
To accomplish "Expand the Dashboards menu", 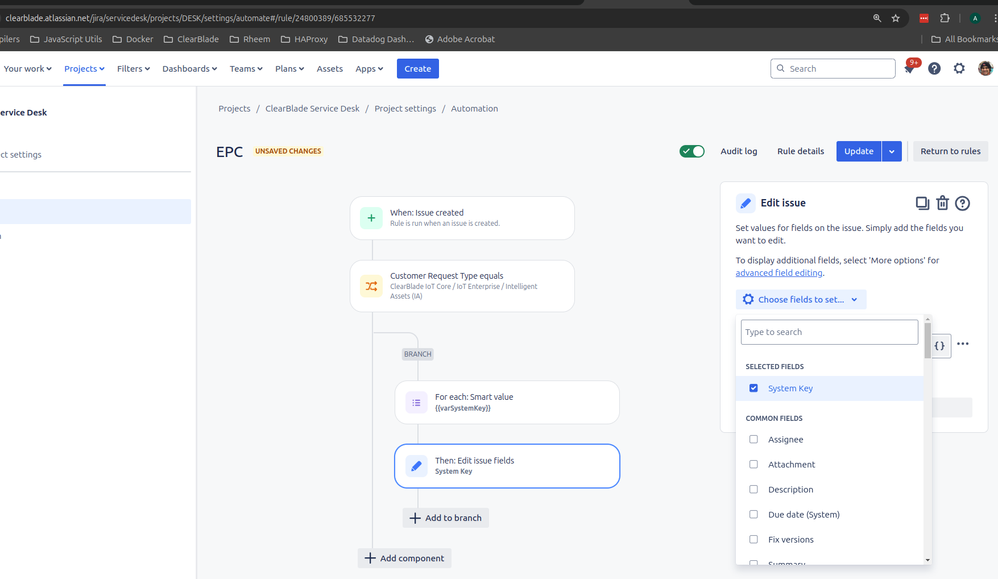I will click(190, 69).
